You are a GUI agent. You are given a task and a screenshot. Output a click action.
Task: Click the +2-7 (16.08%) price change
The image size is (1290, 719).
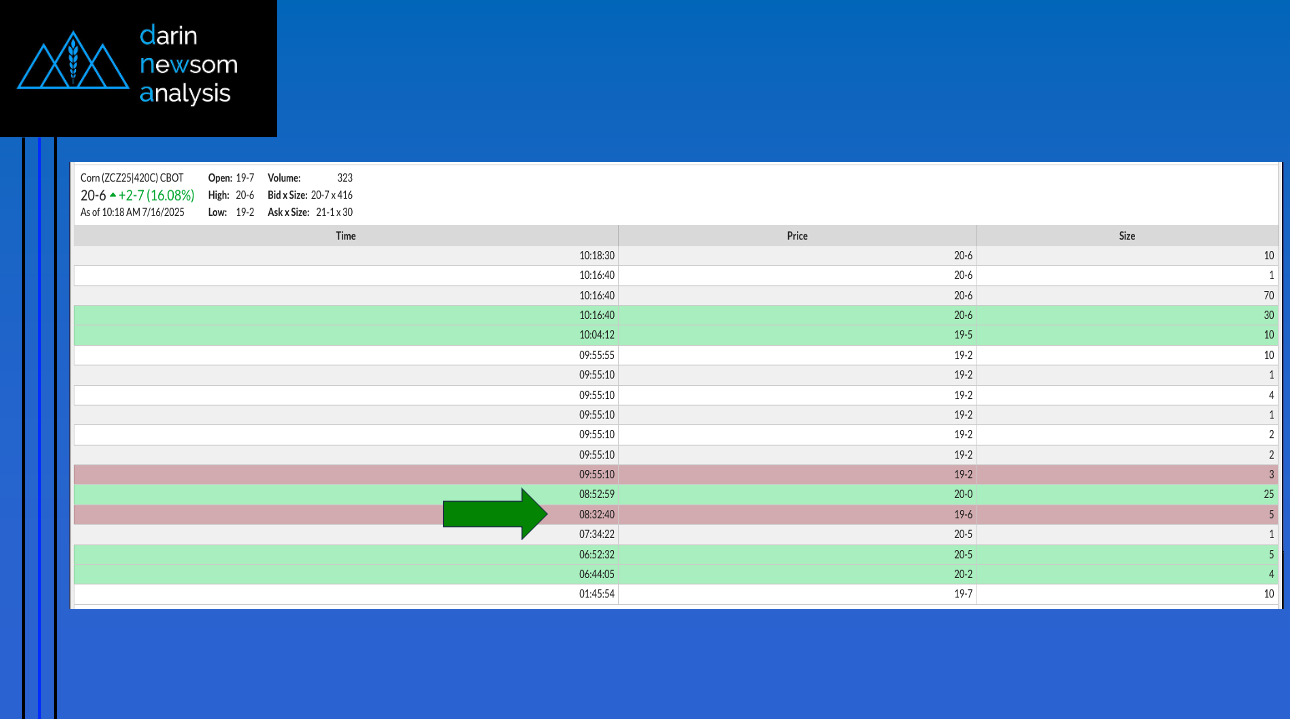[x=156, y=196]
